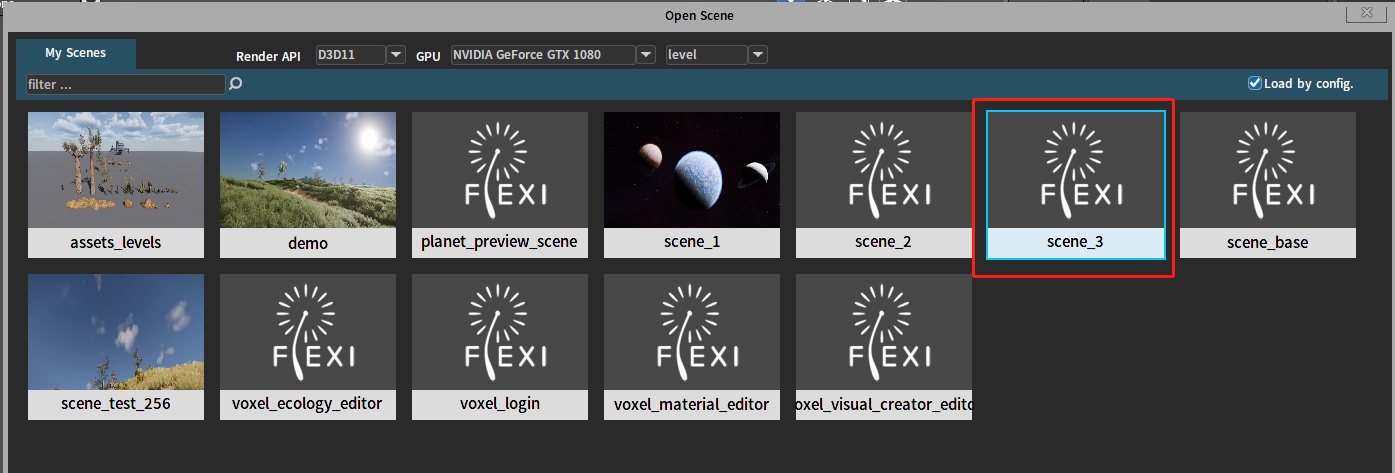
Task: Toggle the Load by config checkbox
Action: [1255, 84]
